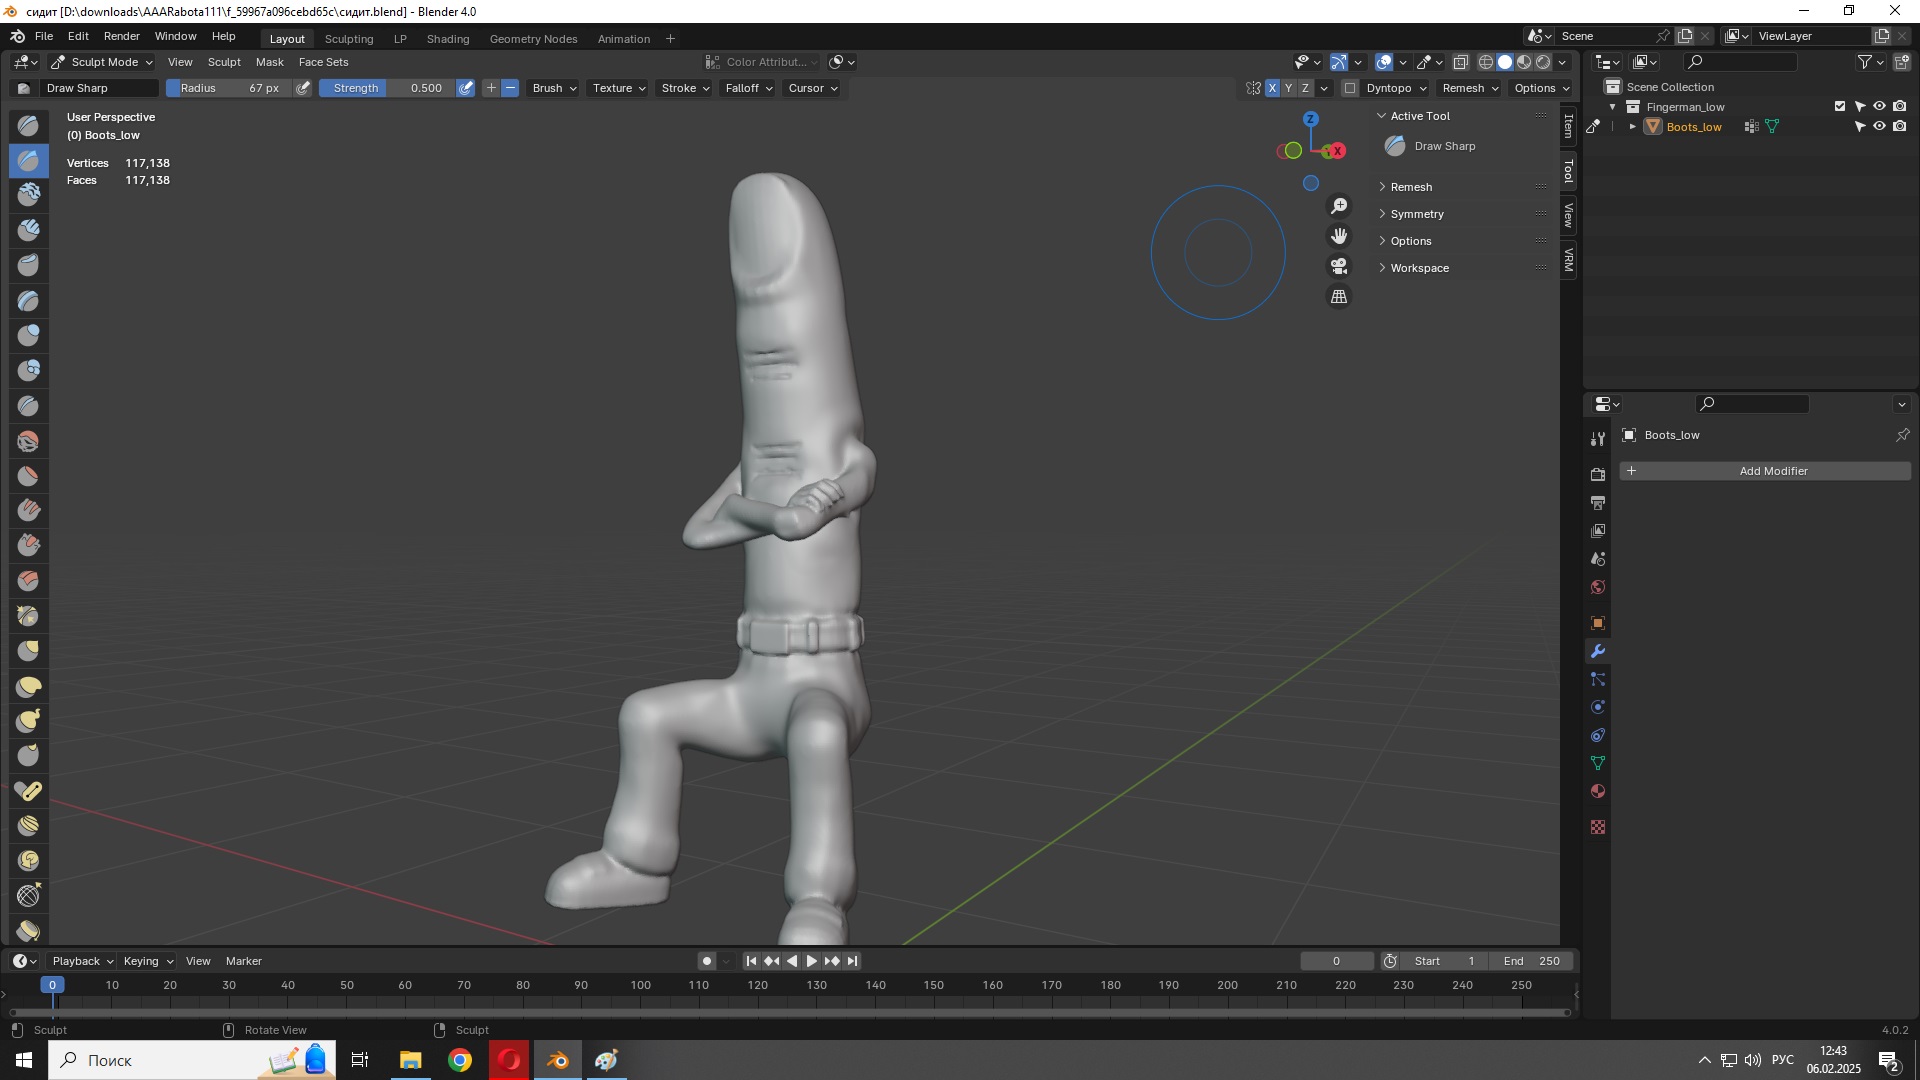
Task: Open the Object Data mesh properties tab
Action: coord(1598,763)
